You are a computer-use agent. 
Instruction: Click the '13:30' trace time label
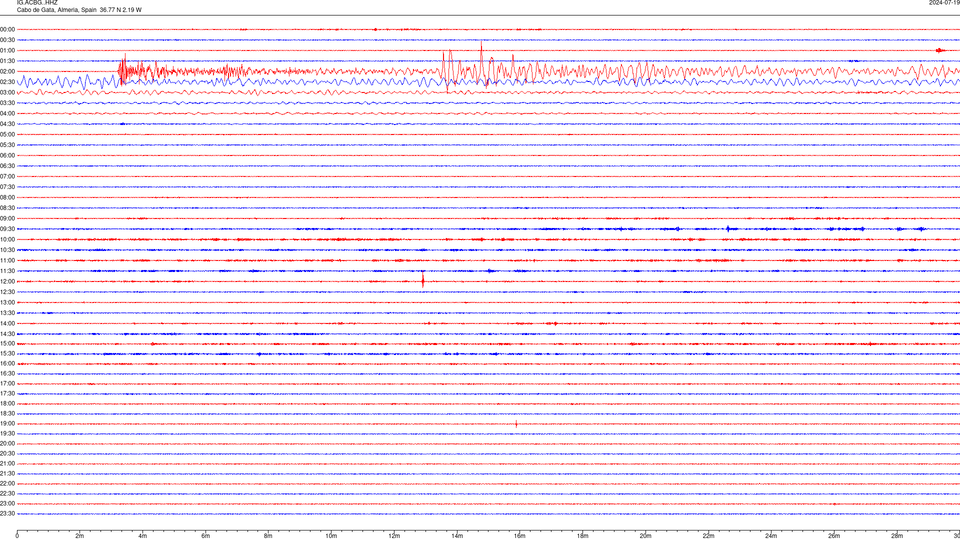point(7,313)
